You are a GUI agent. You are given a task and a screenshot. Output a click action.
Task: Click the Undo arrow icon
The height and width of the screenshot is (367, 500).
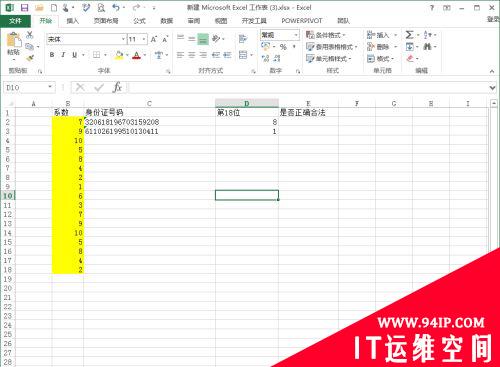[116, 7]
